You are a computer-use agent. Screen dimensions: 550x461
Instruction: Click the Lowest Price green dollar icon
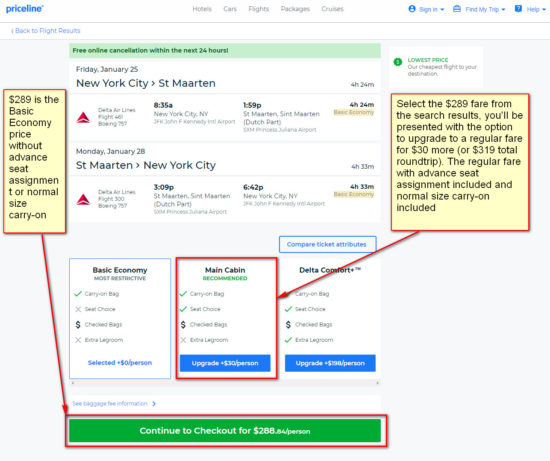398,62
